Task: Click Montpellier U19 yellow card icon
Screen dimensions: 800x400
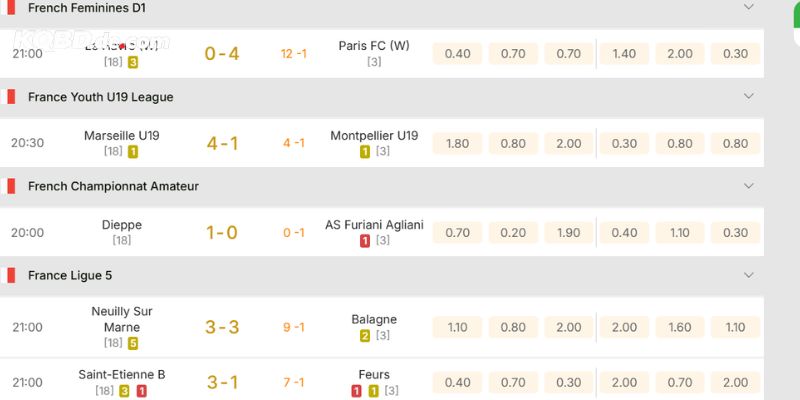Action: 365,152
